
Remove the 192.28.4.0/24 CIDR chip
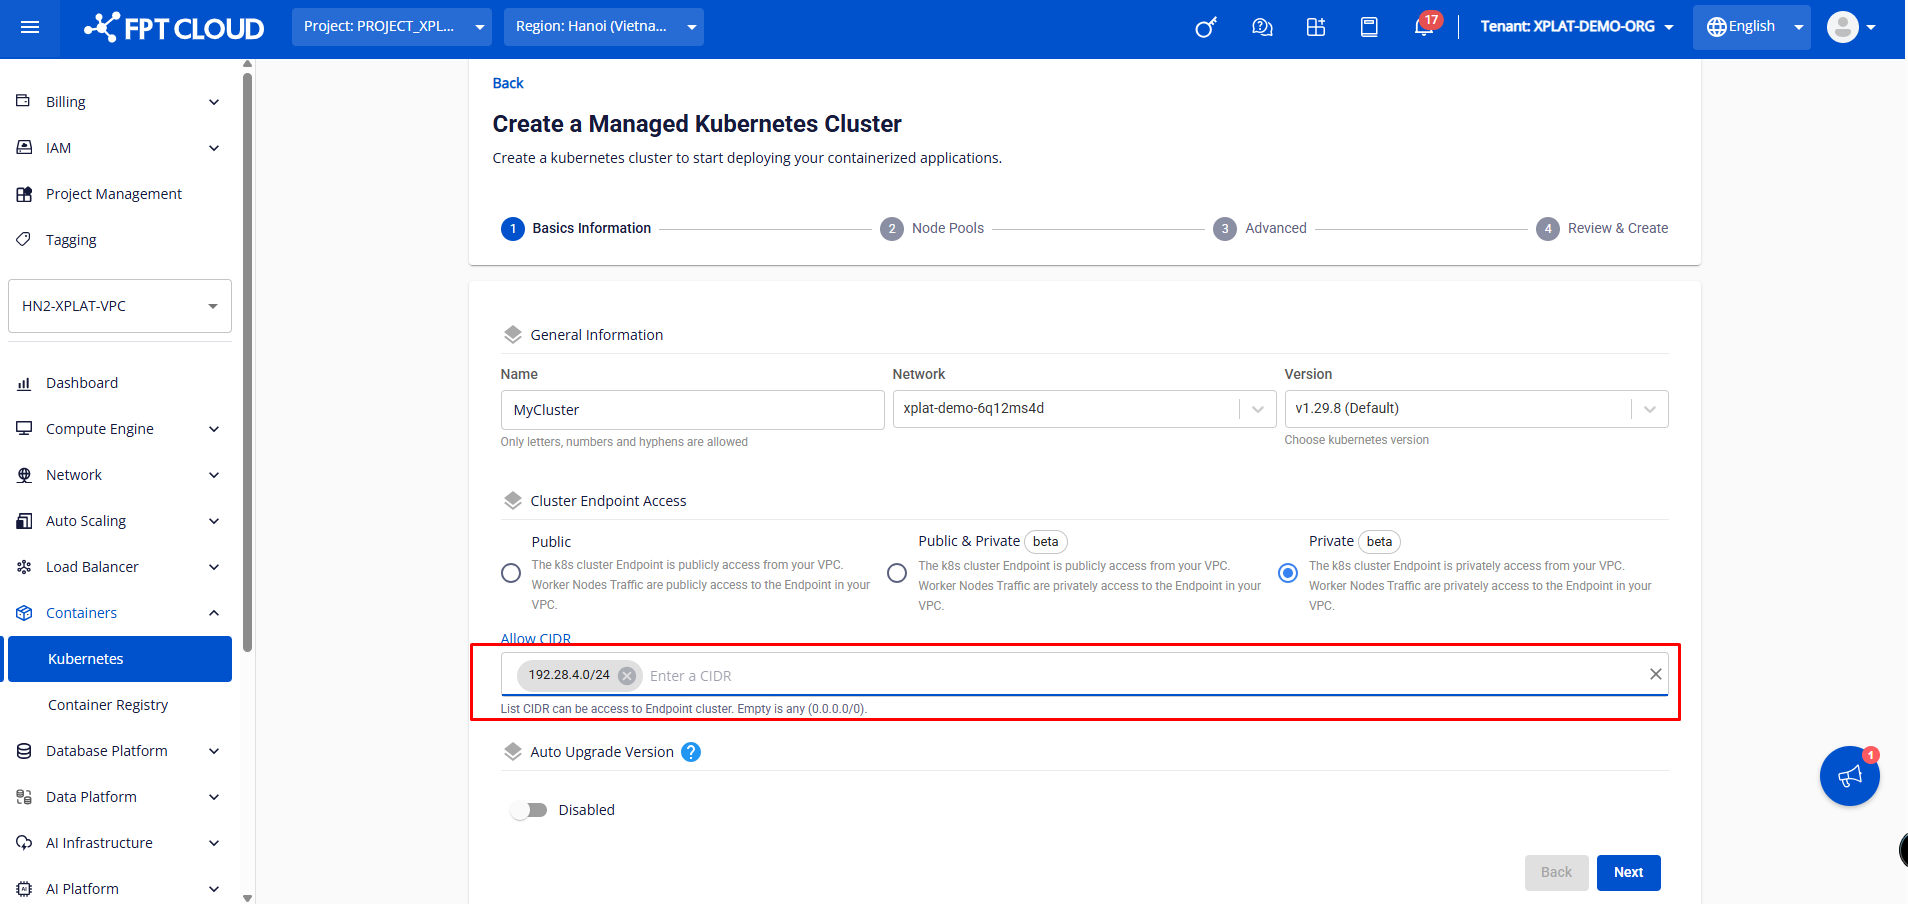[x=627, y=676]
